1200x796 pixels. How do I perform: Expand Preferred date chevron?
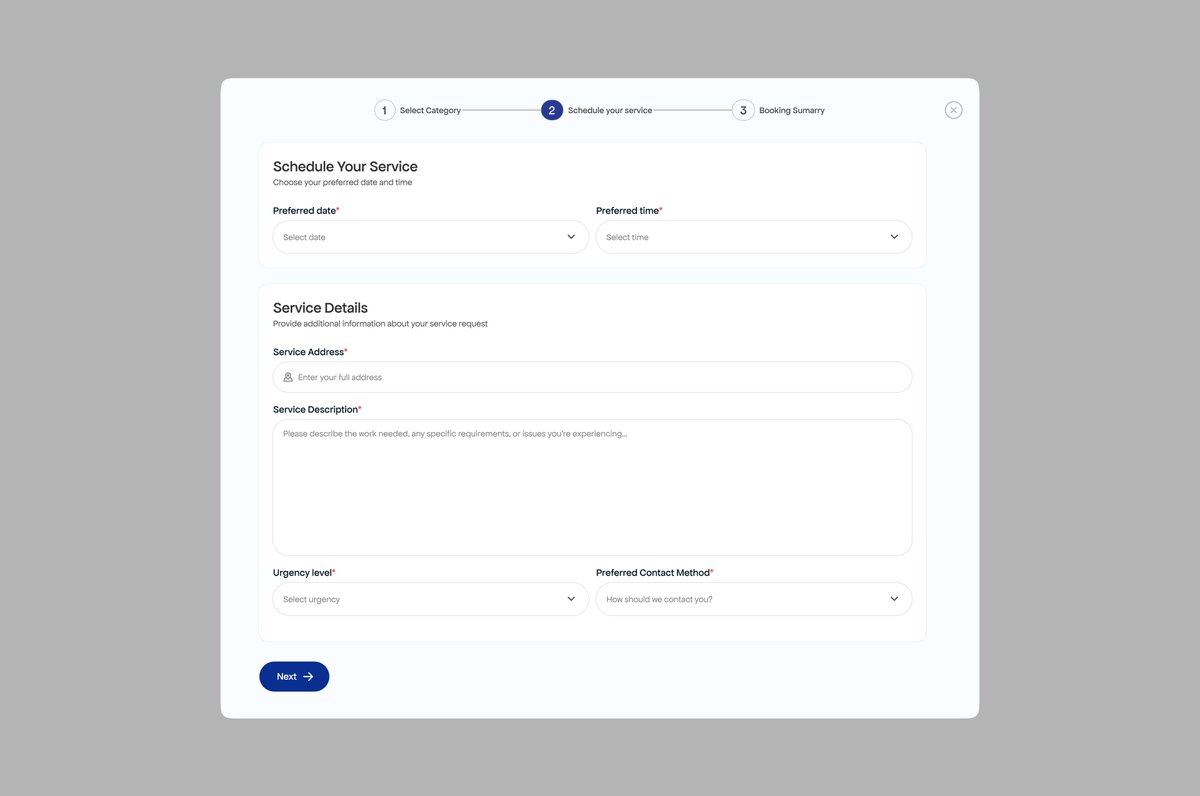[x=571, y=237]
